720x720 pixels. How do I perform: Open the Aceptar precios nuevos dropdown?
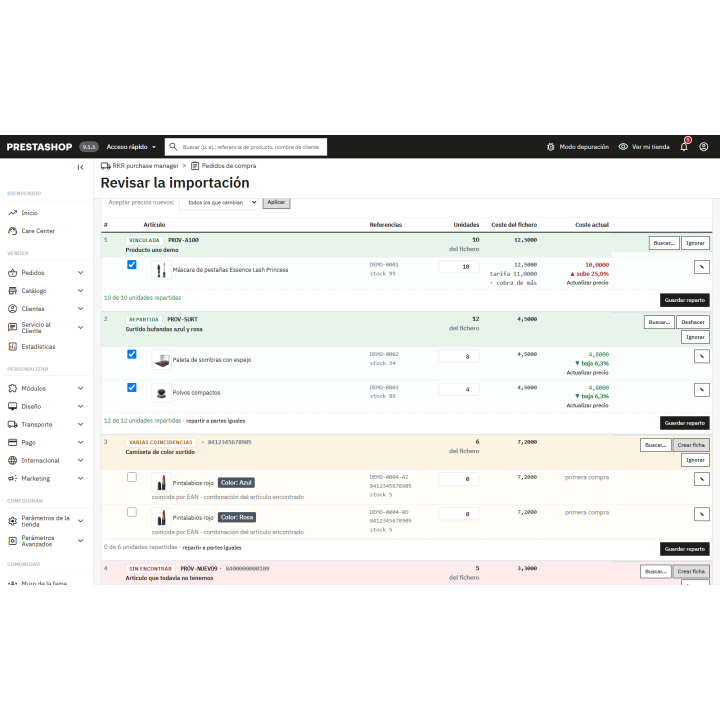pos(219,202)
